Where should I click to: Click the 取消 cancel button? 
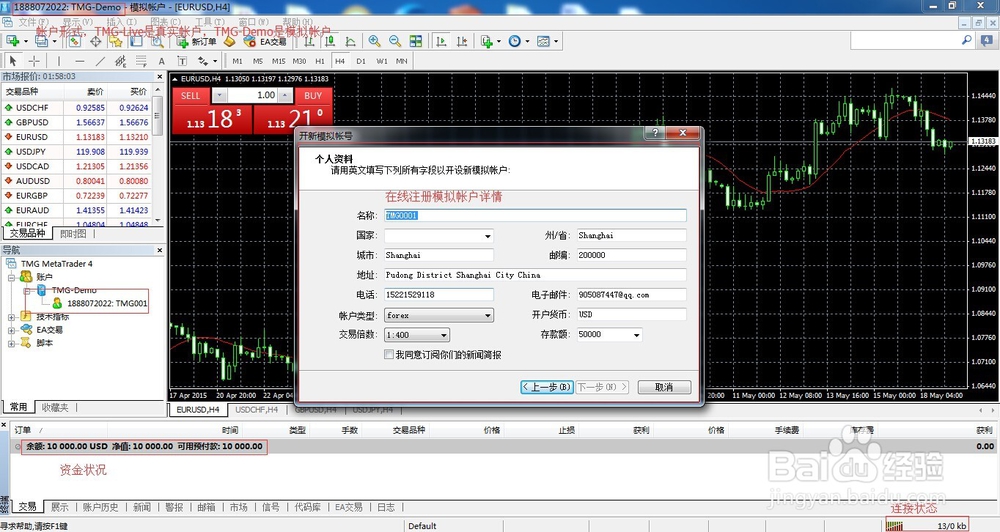pyautogui.click(x=664, y=387)
